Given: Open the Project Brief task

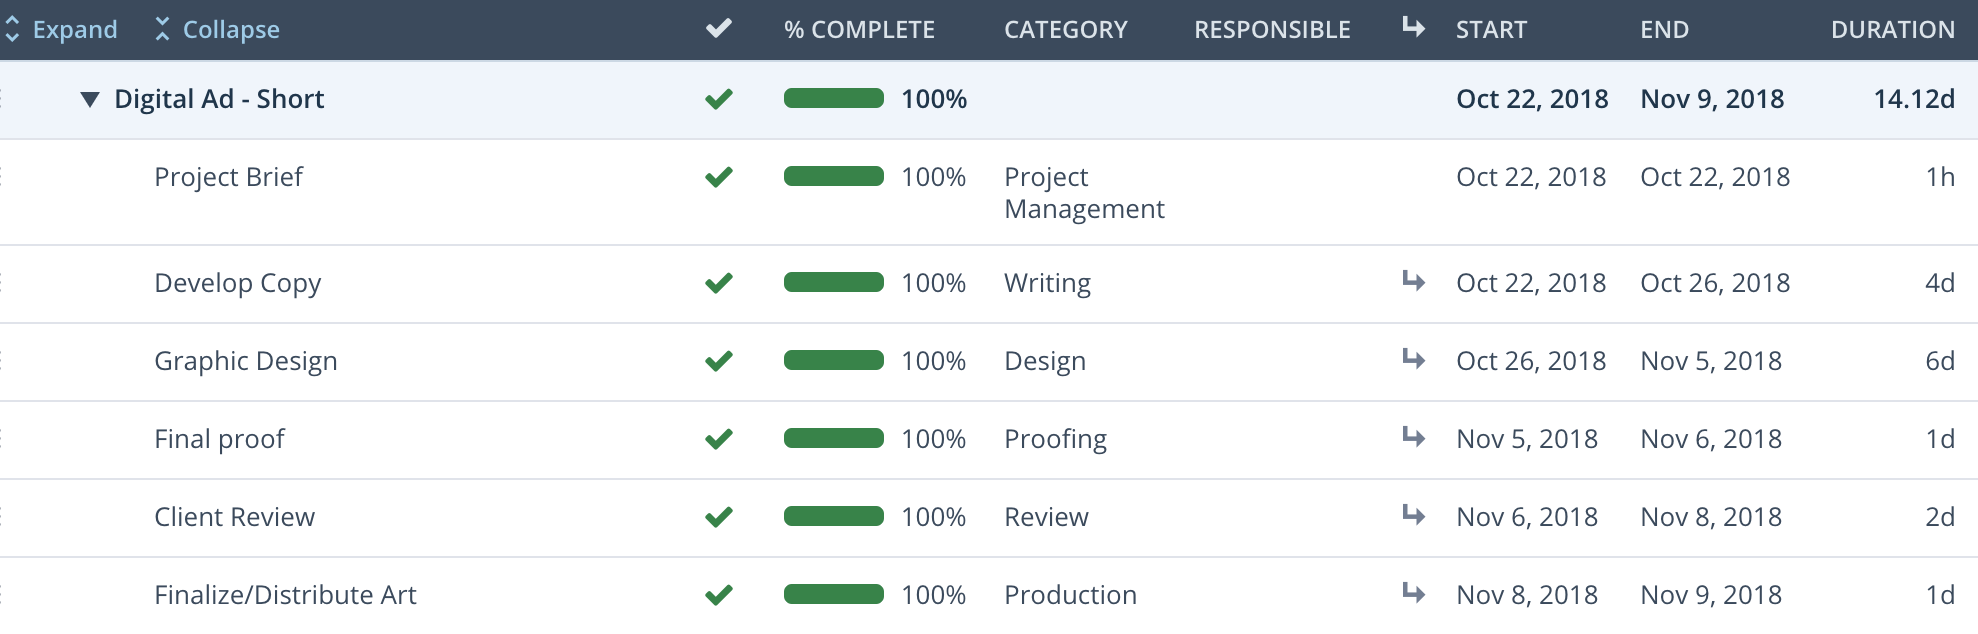Looking at the screenshot, I should point(228,177).
